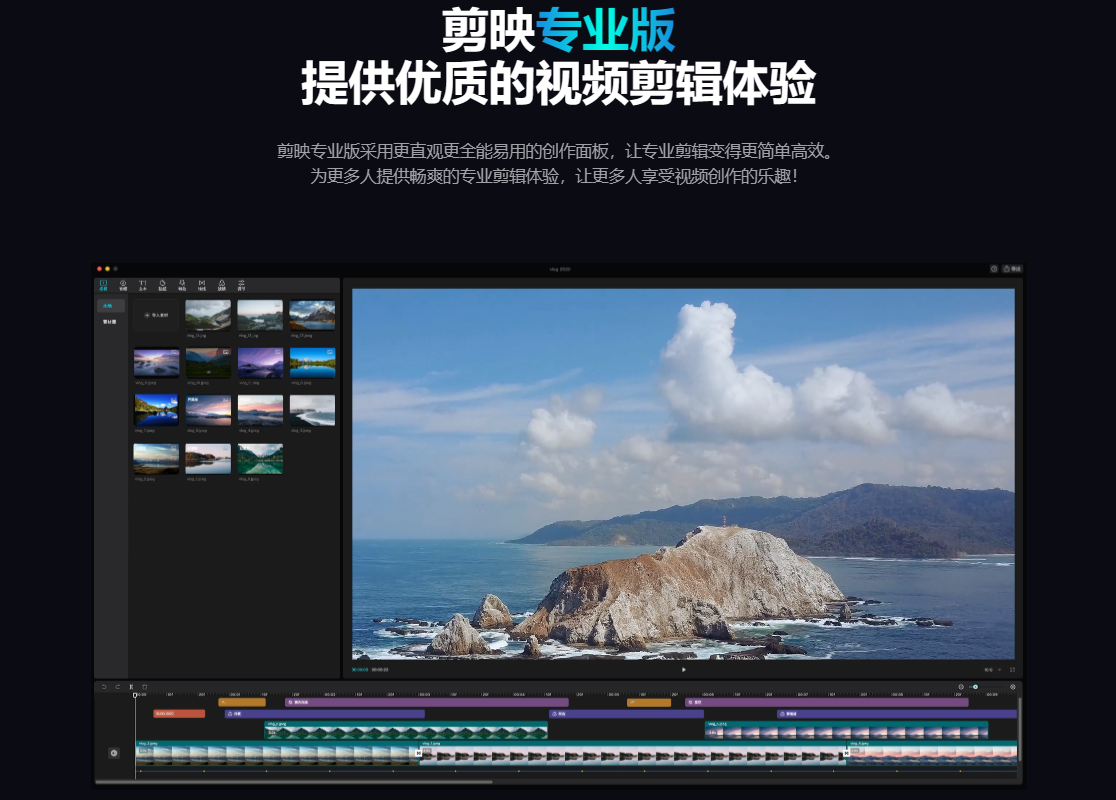This screenshot has width=1116, height=800.
Task: Click the red close window button
Action: [100, 269]
